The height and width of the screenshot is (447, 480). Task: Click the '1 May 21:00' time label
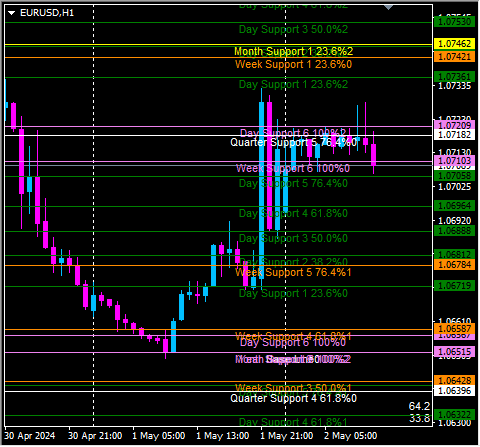[x=287, y=436]
